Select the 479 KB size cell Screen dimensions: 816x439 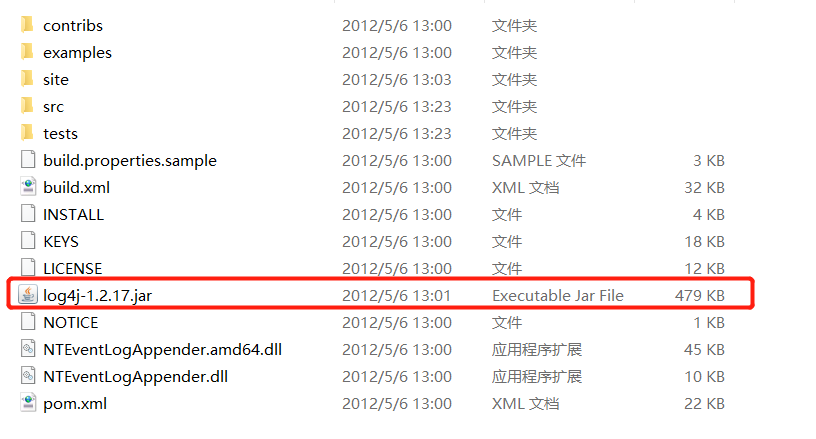tap(700, 295)
